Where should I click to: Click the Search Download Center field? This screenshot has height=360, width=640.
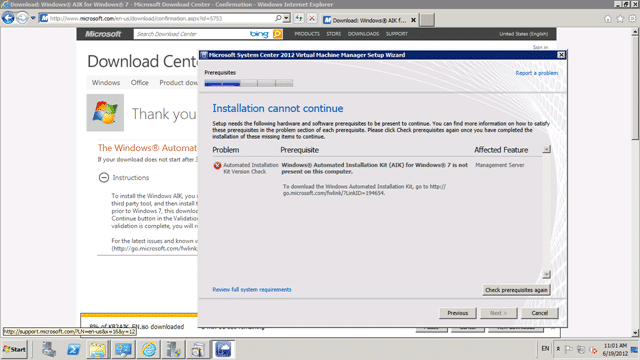(191, 34)
